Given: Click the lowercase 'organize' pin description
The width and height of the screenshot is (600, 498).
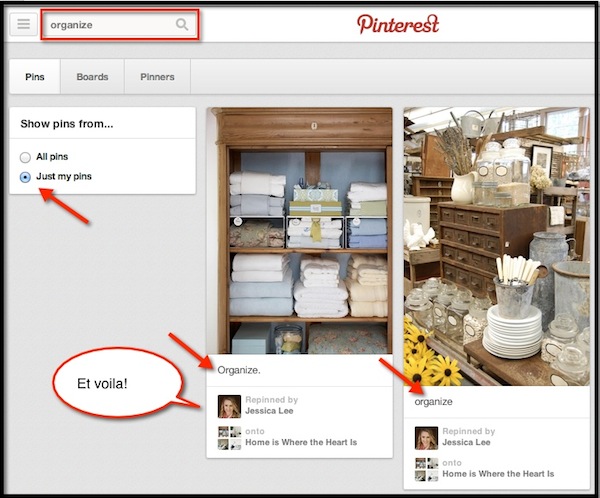Looking at the screenshot, I should coord(434,402).
